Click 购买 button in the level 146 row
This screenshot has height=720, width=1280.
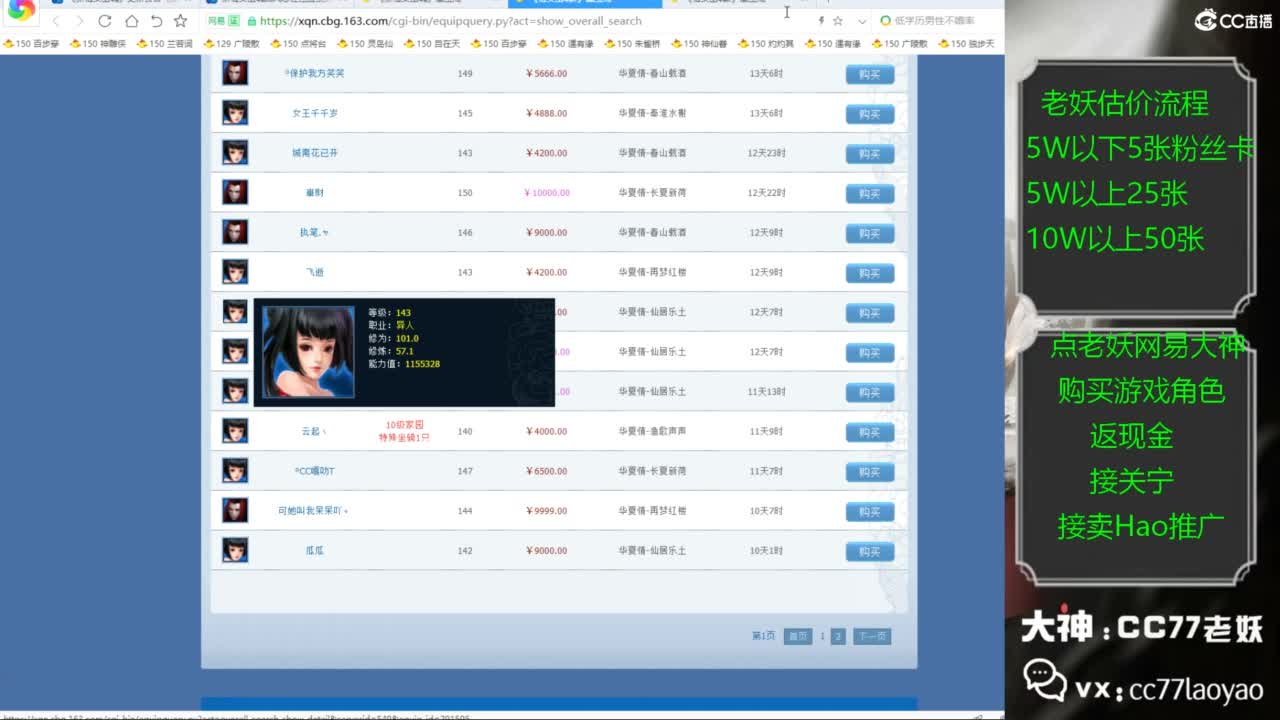870,233
